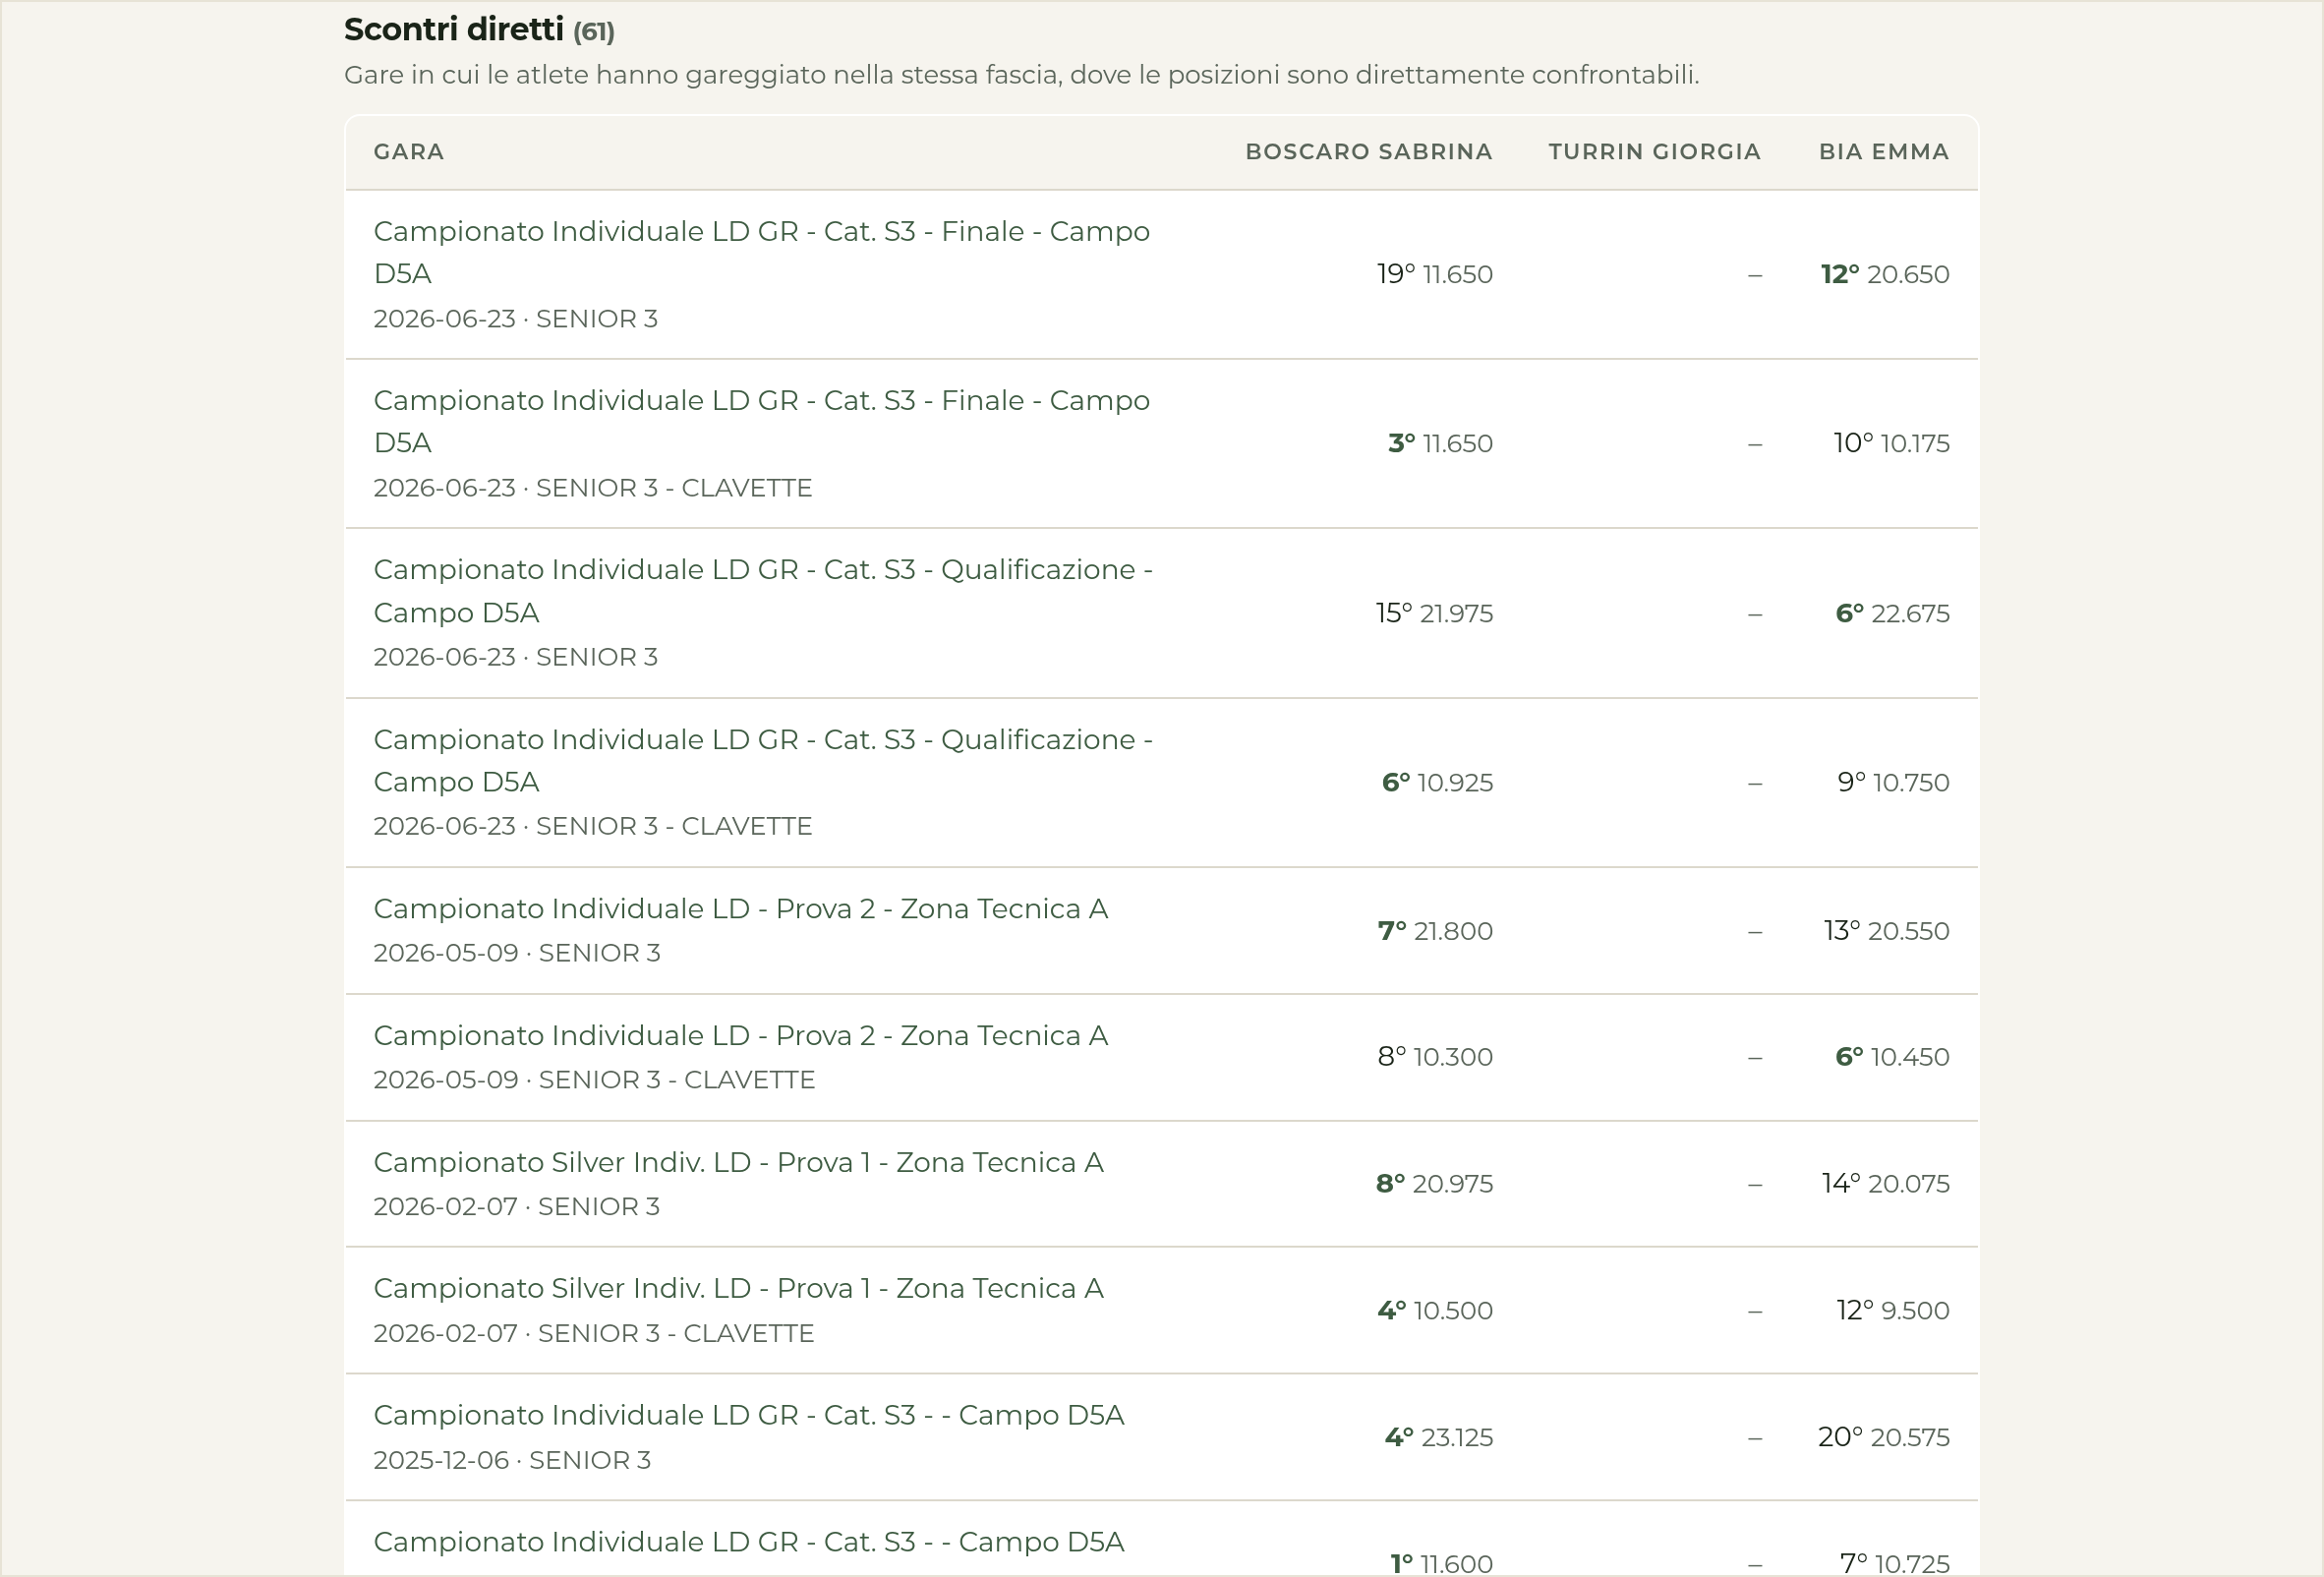Open Silver Prova 1 Zona Tecnica A Clavette link
This screenshot has height=1577, width=2324.
click(x=738, y=1289)
